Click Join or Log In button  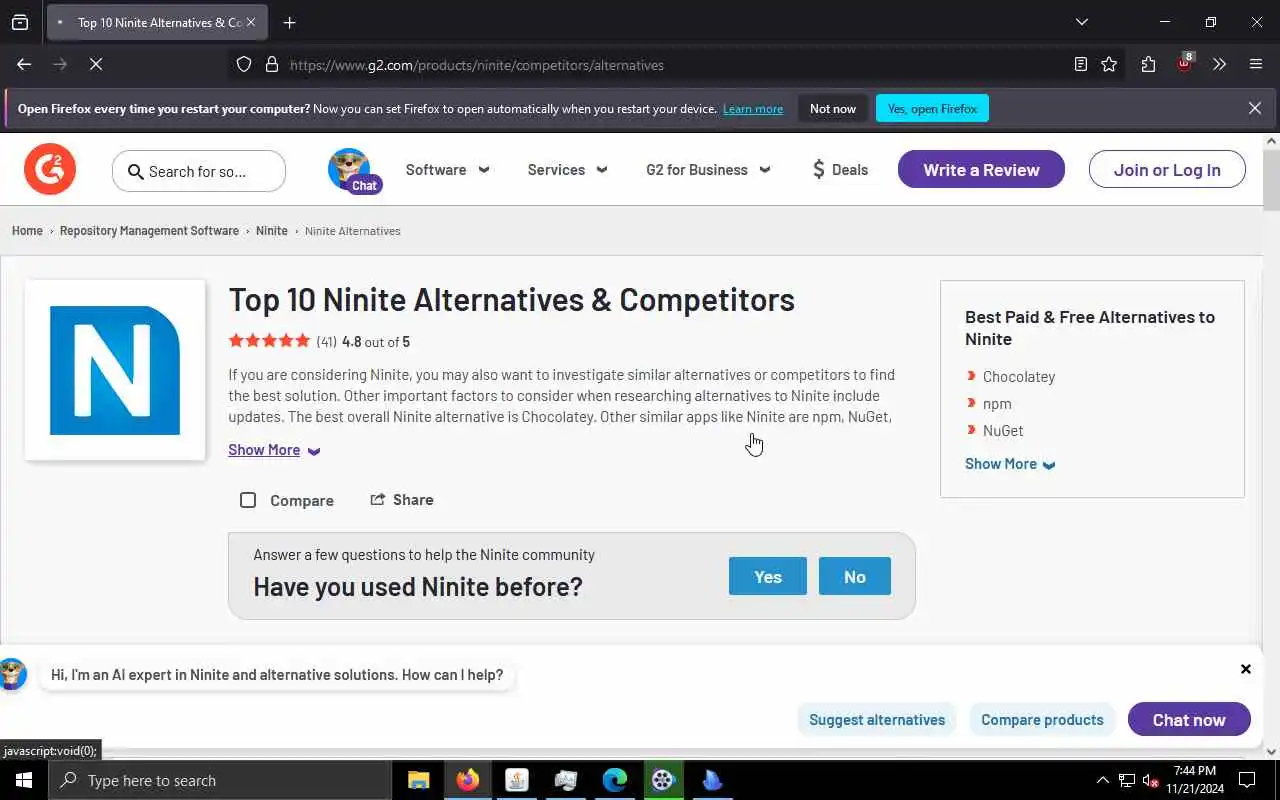tap(1167, 169)
